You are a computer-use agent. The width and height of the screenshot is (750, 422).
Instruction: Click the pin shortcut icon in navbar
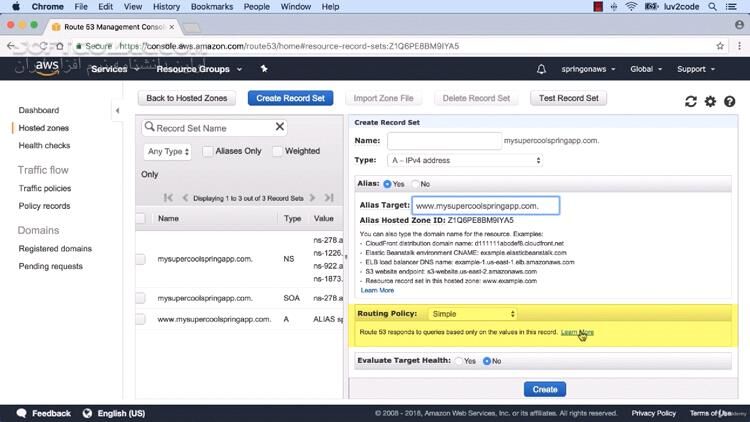tap(264, 69)
